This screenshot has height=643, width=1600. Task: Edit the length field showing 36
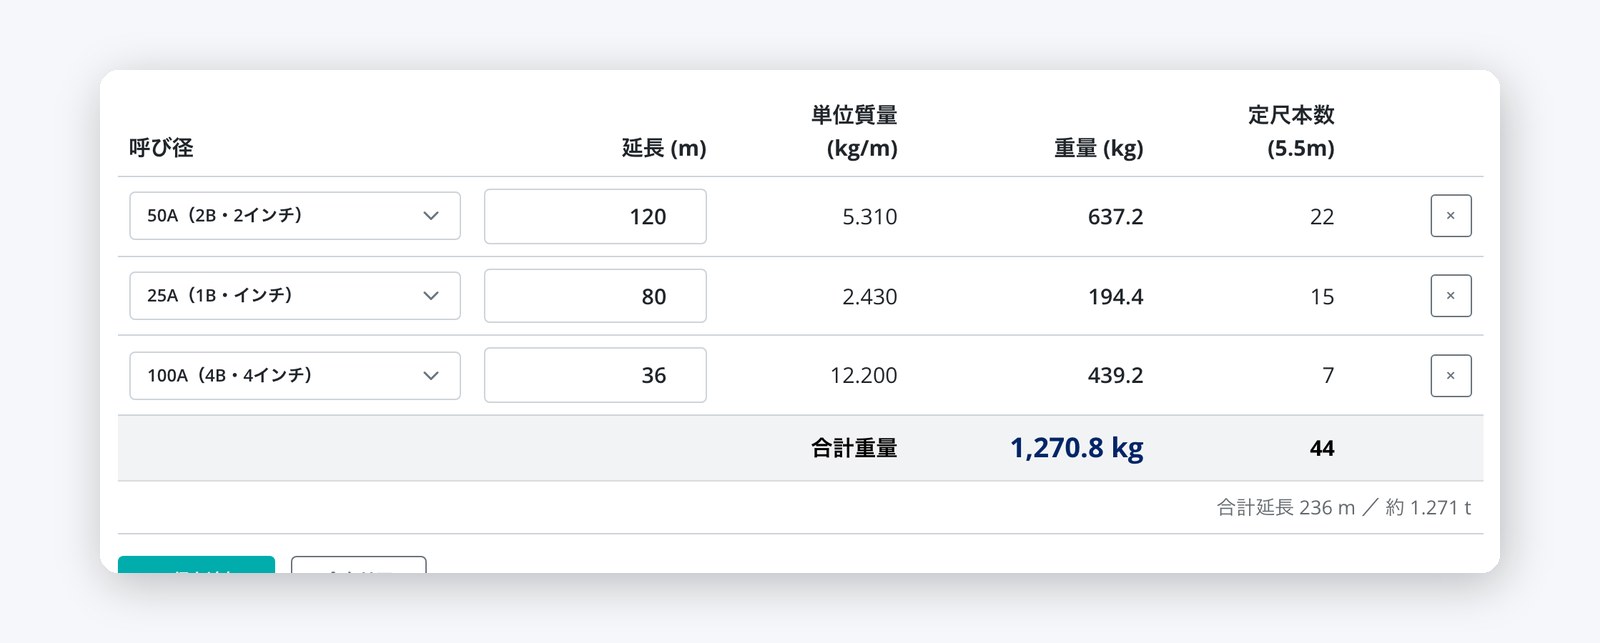click(595, 375)
